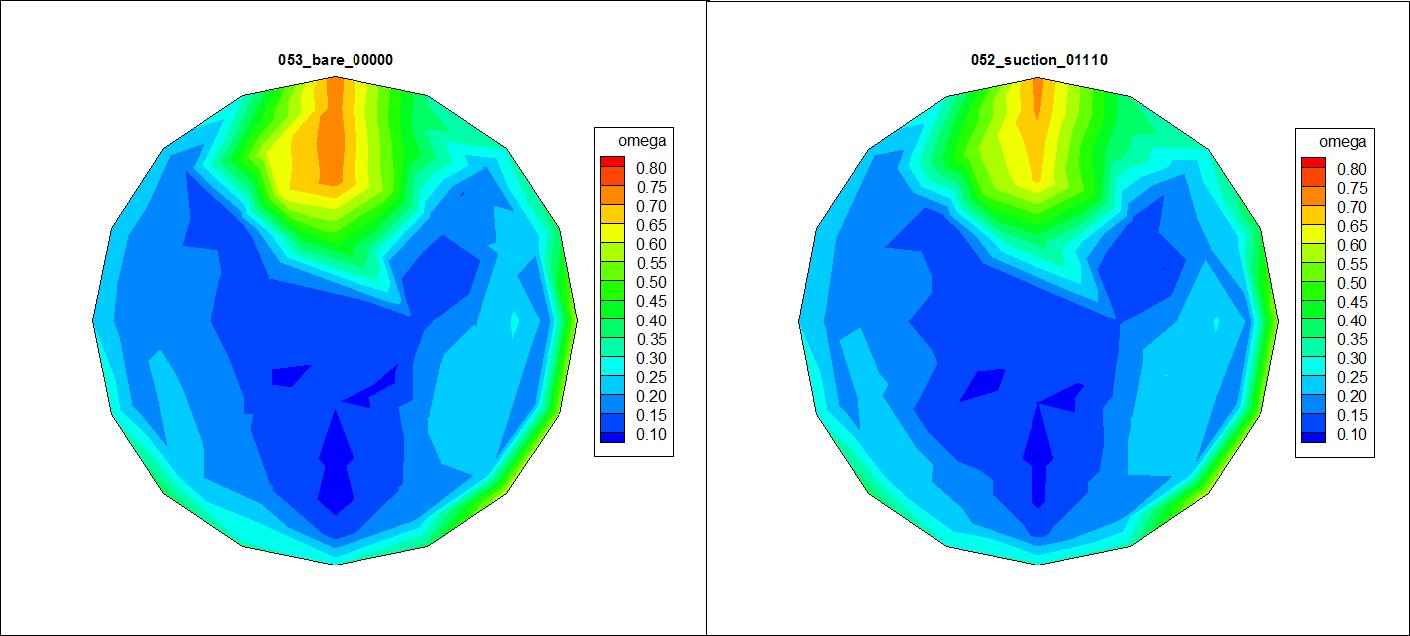The width and height of the screenshot is (1410, 636).
Task: Click the red top swatch in right legend
Action: [x=1311, y=162]
